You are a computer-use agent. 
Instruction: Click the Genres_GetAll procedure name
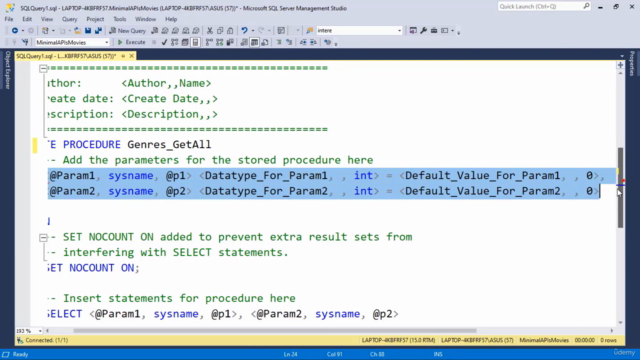[x=169, y=144]
